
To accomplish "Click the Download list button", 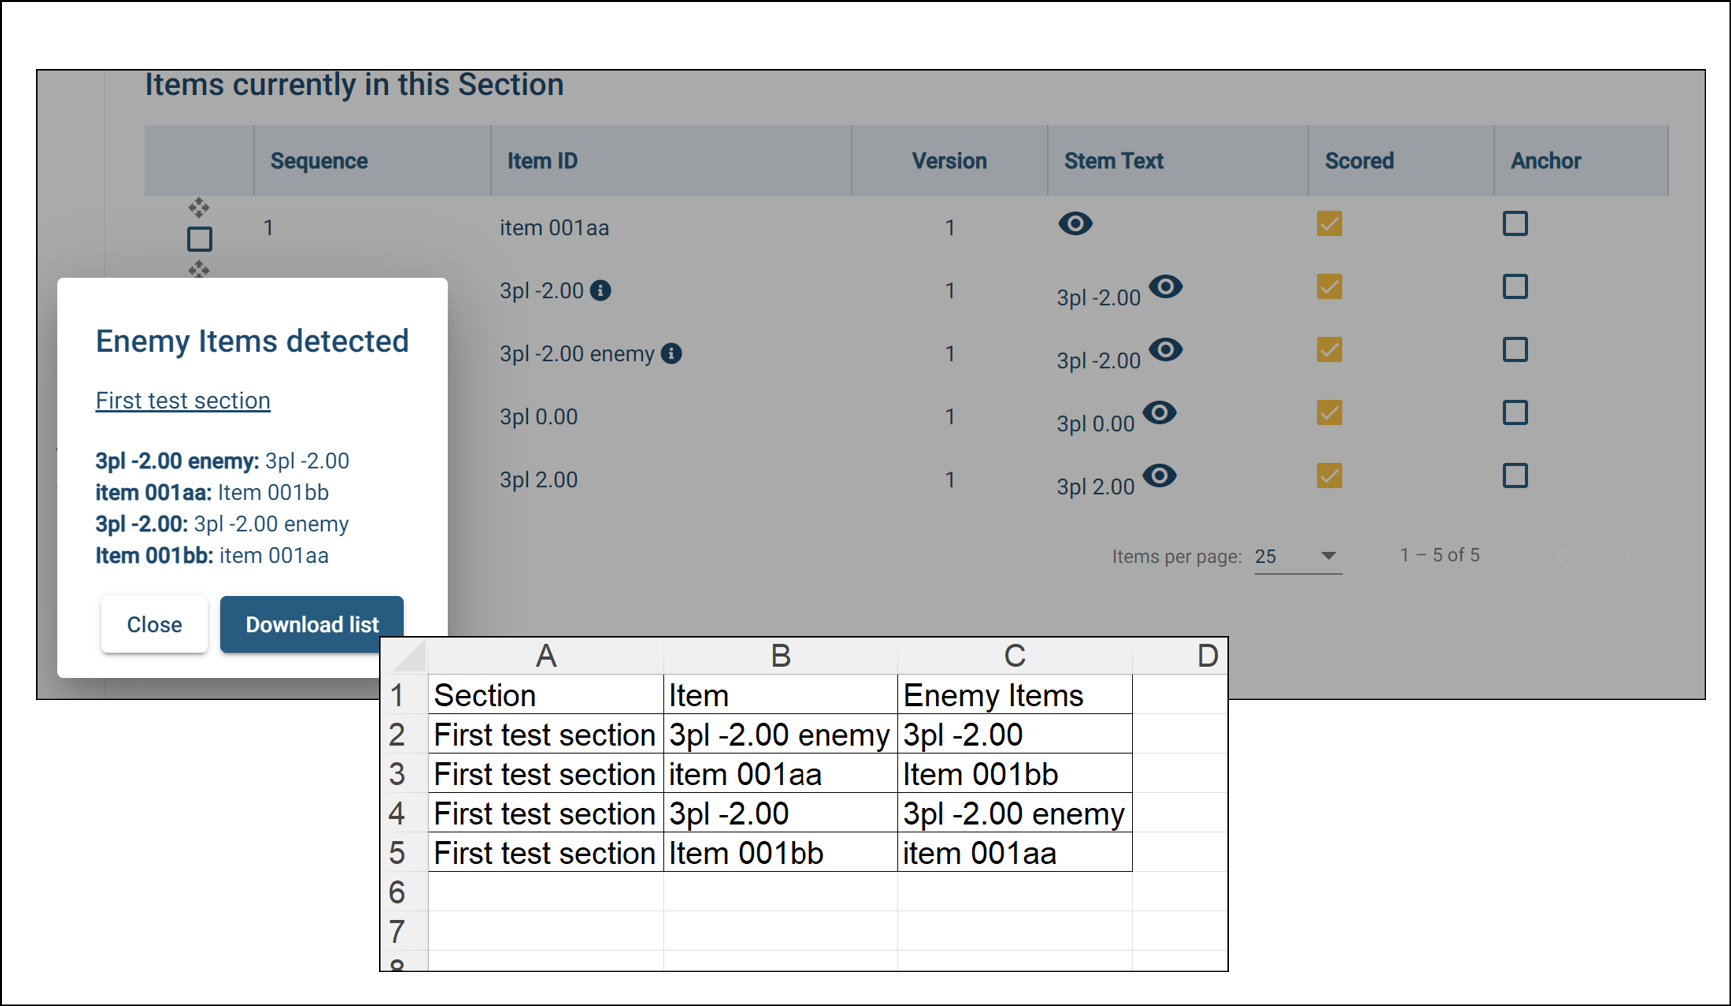I will [x=312, y=625].
